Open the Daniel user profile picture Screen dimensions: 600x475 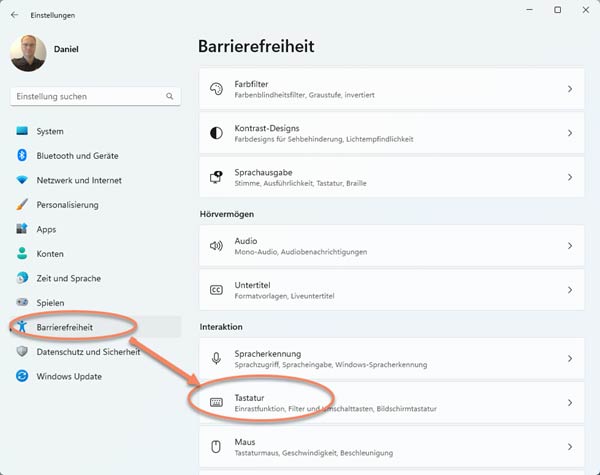pyautogui.click(x=28, y=53)
